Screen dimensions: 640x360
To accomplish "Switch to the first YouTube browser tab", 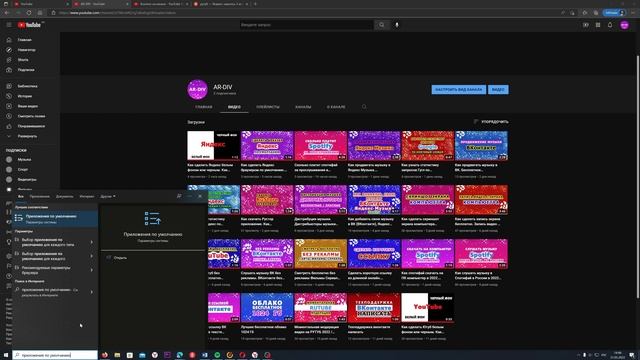I will 40,4.
